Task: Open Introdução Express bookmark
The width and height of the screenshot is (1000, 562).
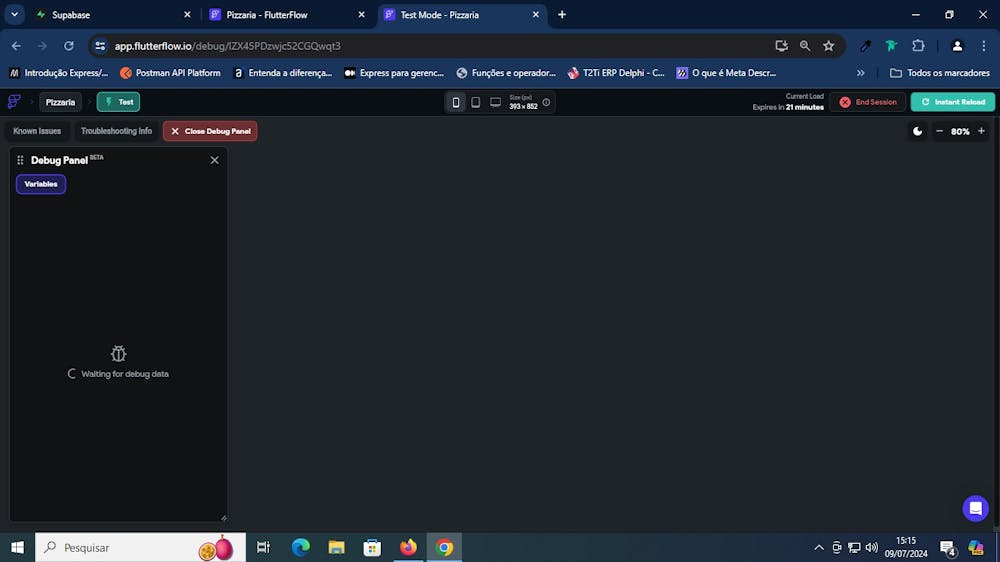Action: coord(59,73)
